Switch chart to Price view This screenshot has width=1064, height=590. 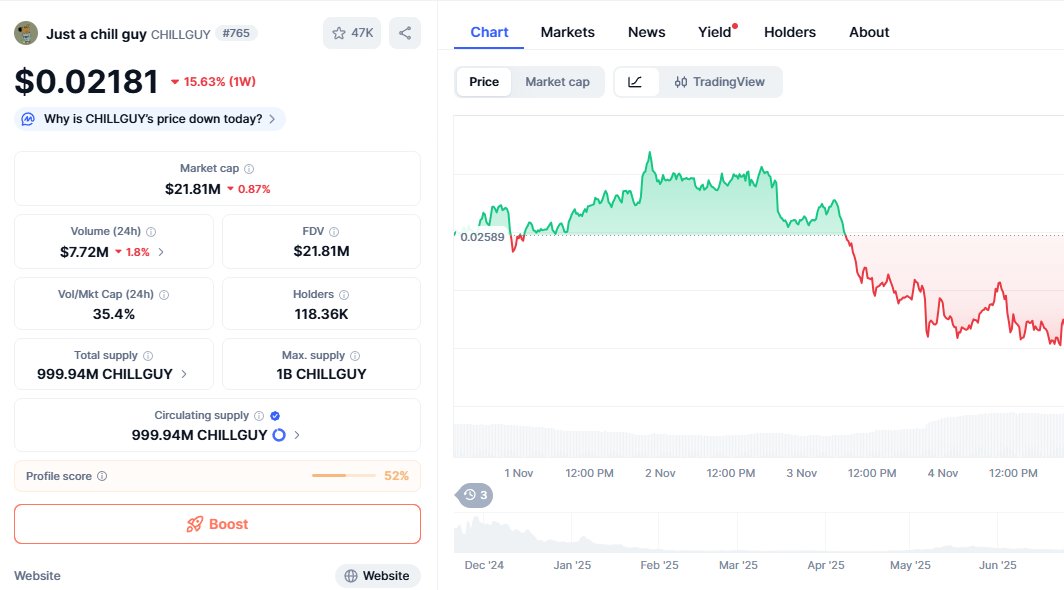tap(484, 82)
